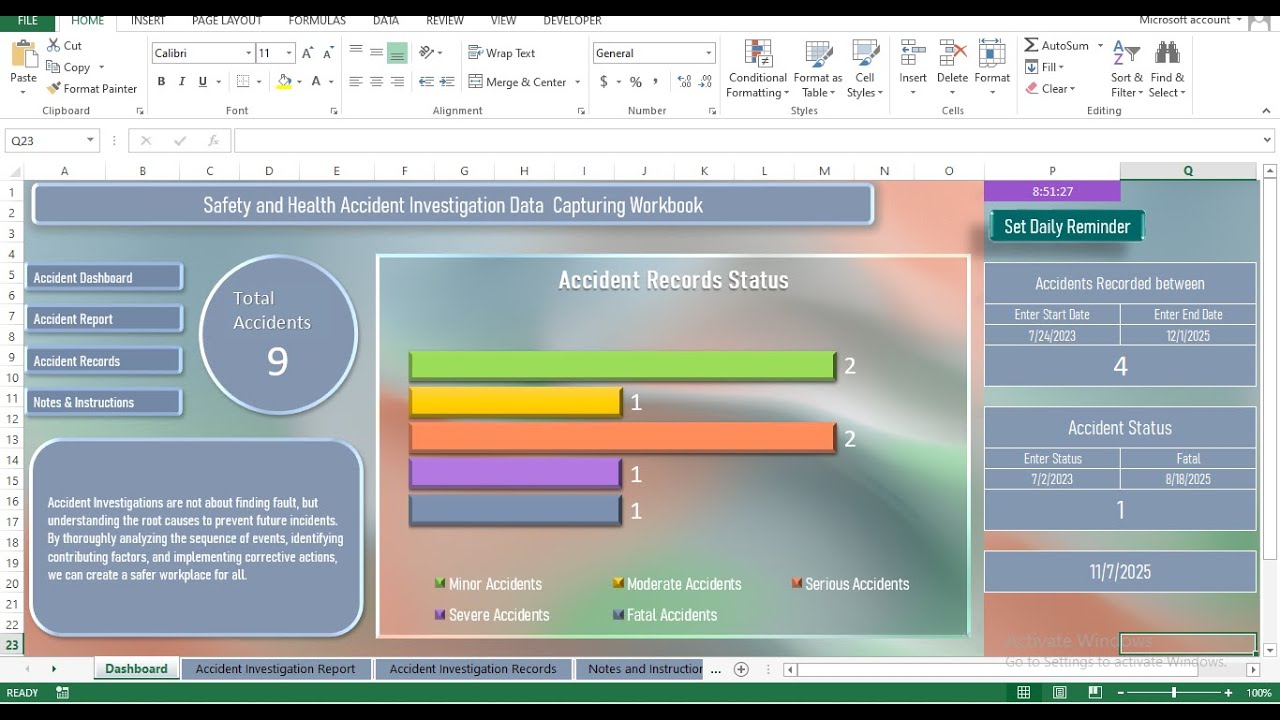Click into the formula bar
Screen dimensions: 1280x720
click(746, 141)
